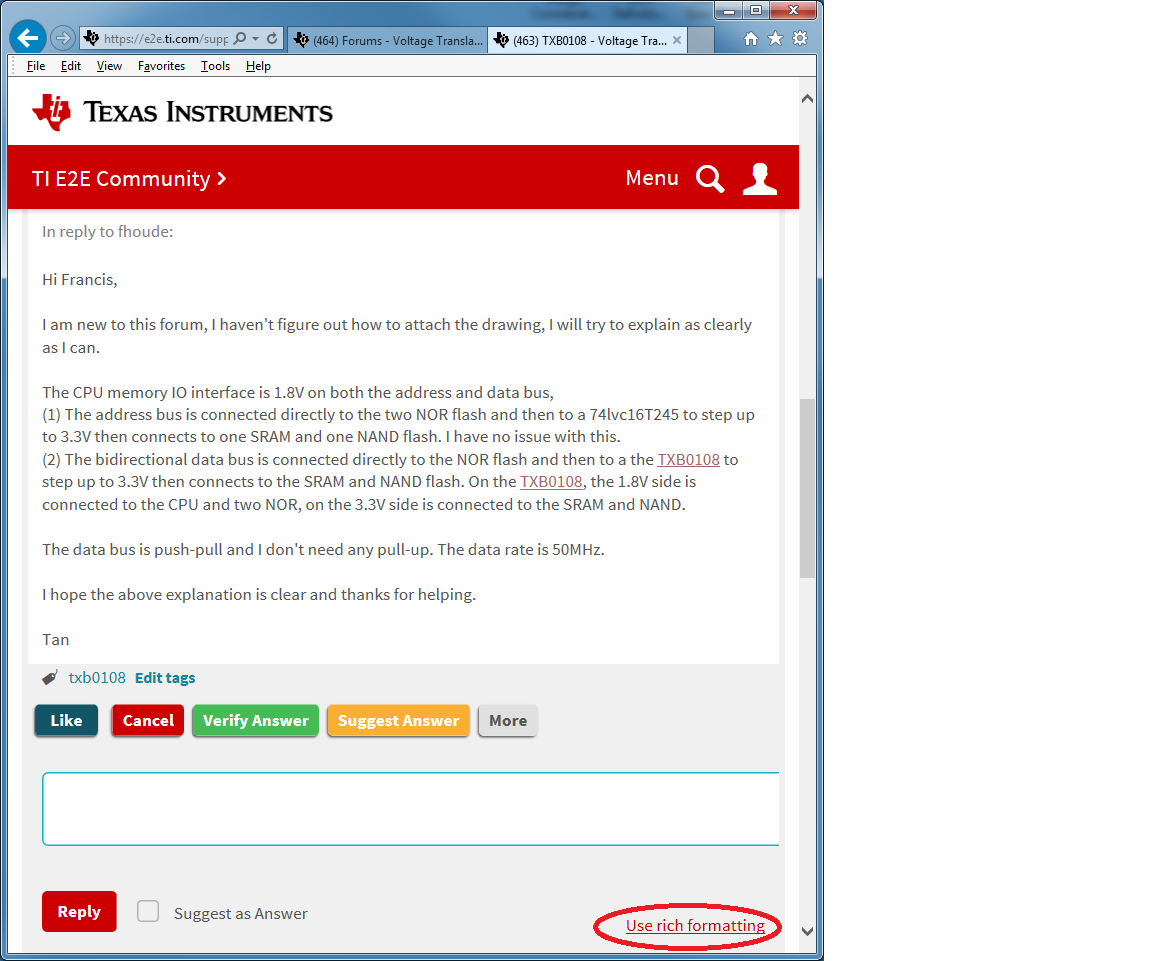Switch to Forums - Voltage Translation tab
The width and height of the screenshot is (1152, 961).
(387, 40)
